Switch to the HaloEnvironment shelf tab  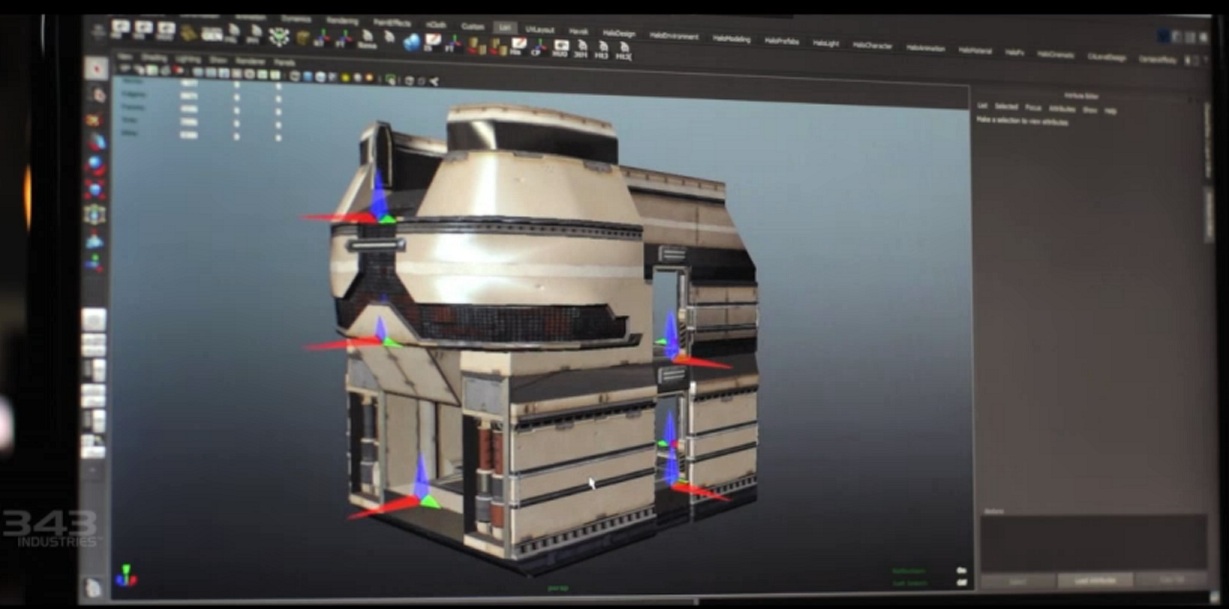[x=674, y=36]
